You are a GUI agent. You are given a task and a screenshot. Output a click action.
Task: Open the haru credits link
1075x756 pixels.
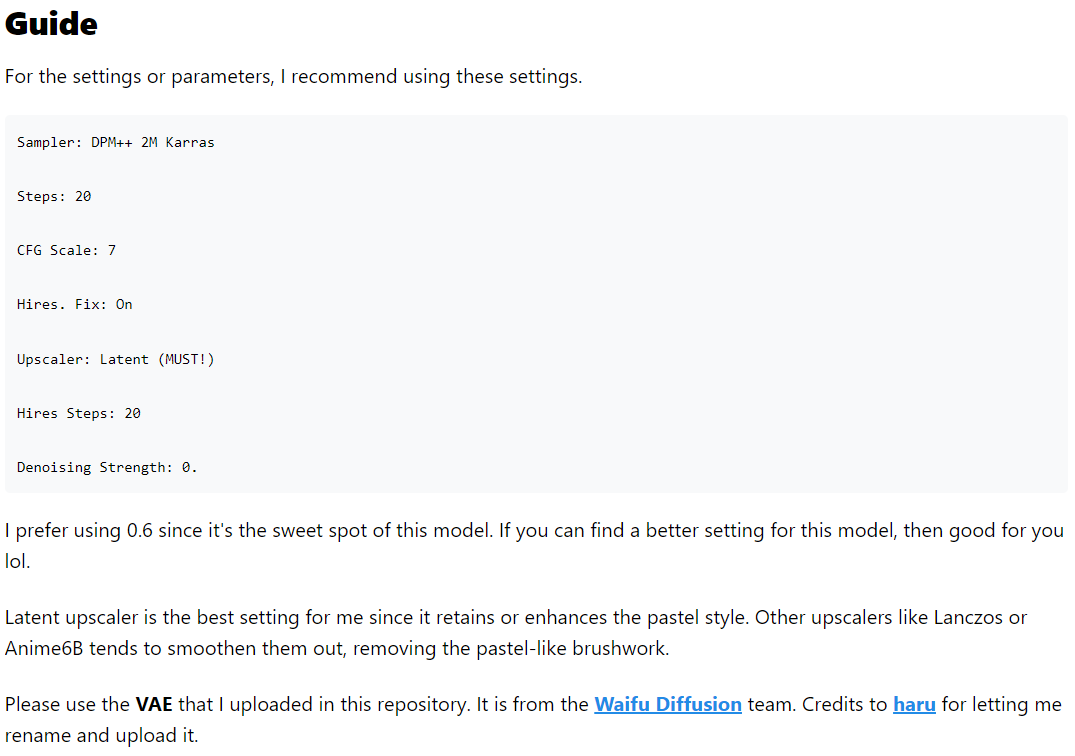914,705
